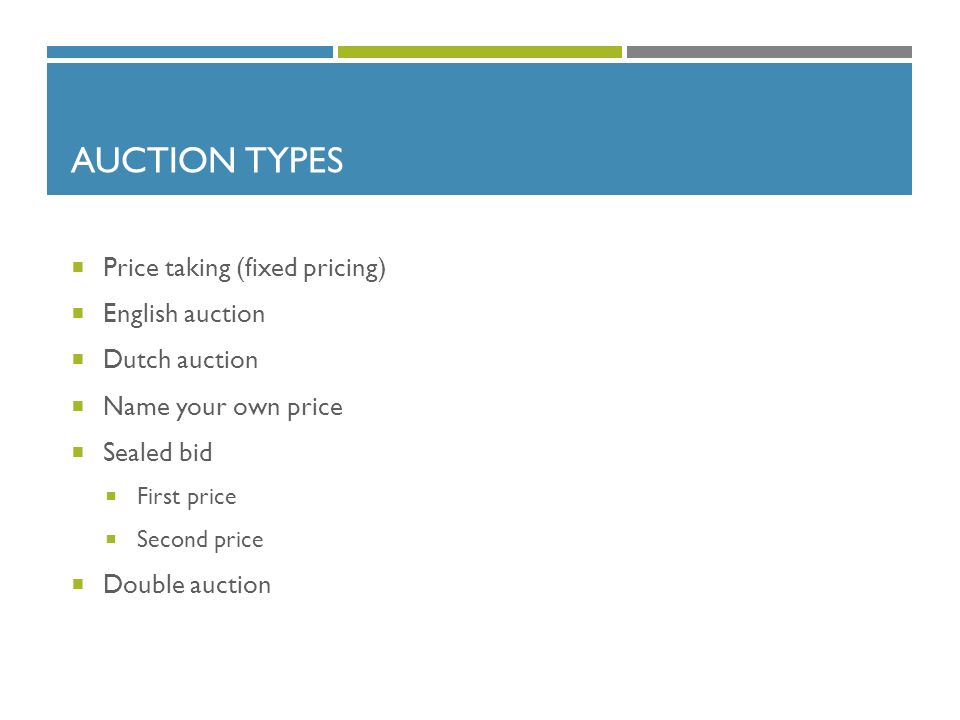Click the green bullet beside Dutch auction

[x=78, y=359]
